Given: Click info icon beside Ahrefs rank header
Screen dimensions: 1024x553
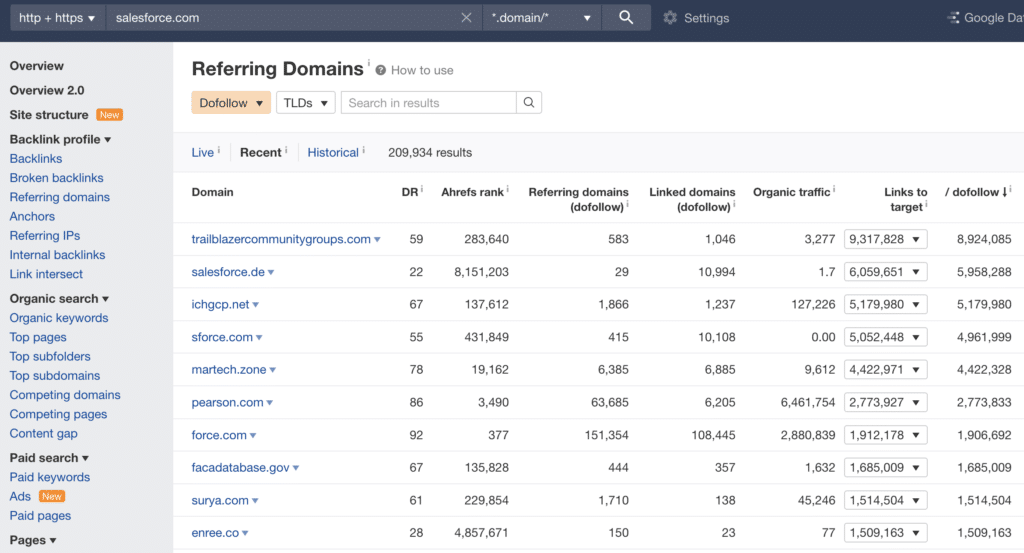Looking at the screenshot, I should (x=508, y=189).
